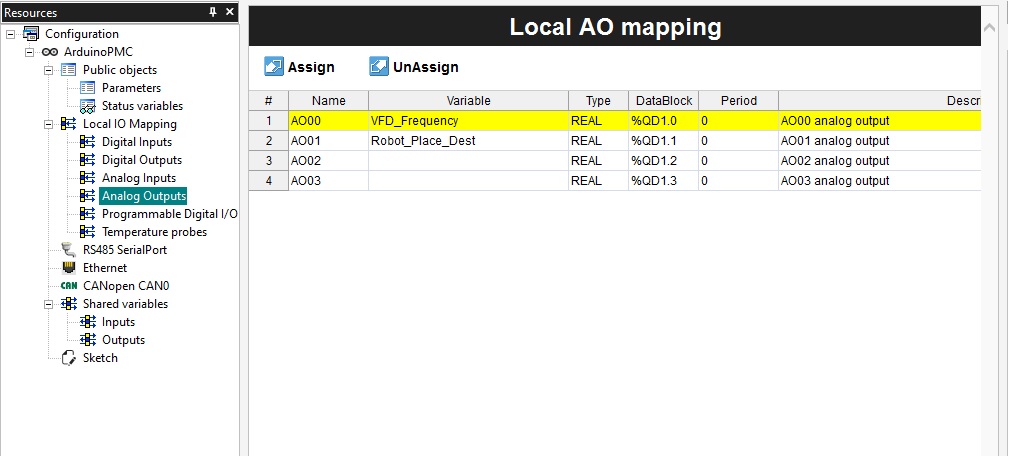Click the AO02 name cell

[328, 161]
